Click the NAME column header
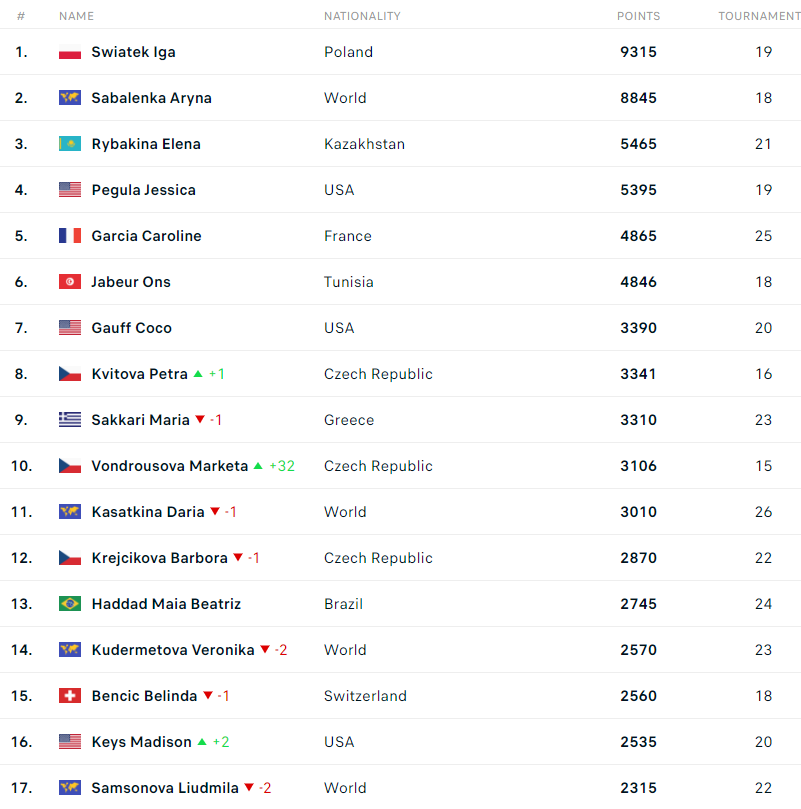This screenshot has width=801, height=809. (76, 16)
